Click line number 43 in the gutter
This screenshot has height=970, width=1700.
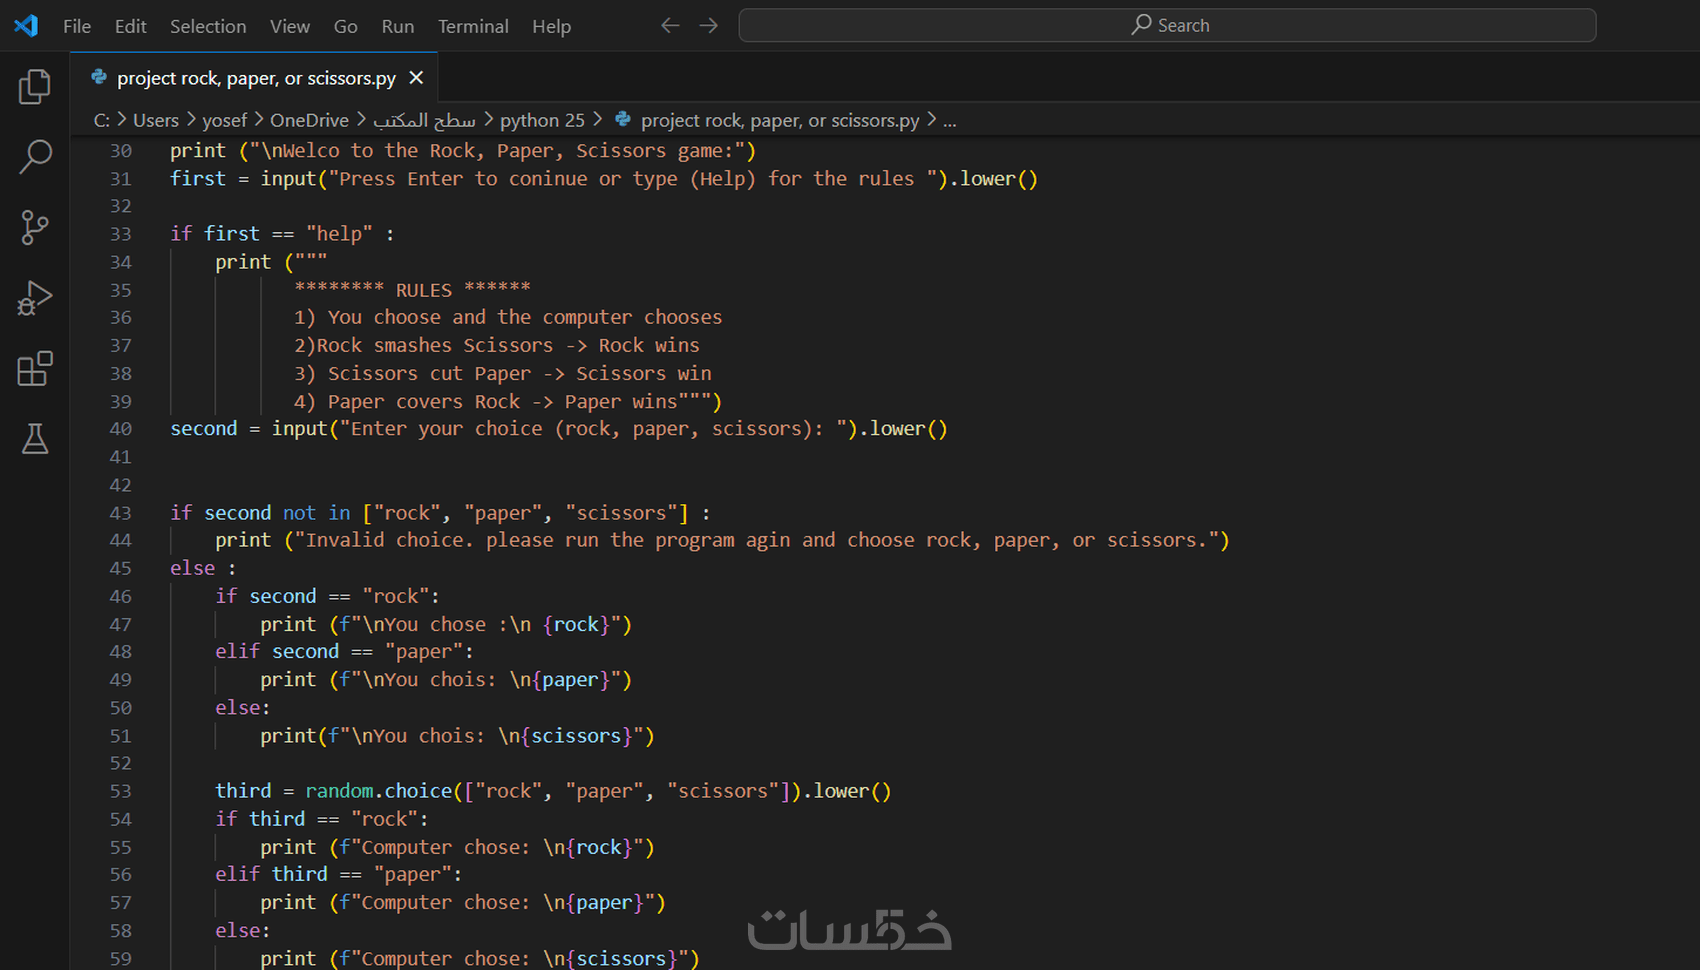click(120, 513)
